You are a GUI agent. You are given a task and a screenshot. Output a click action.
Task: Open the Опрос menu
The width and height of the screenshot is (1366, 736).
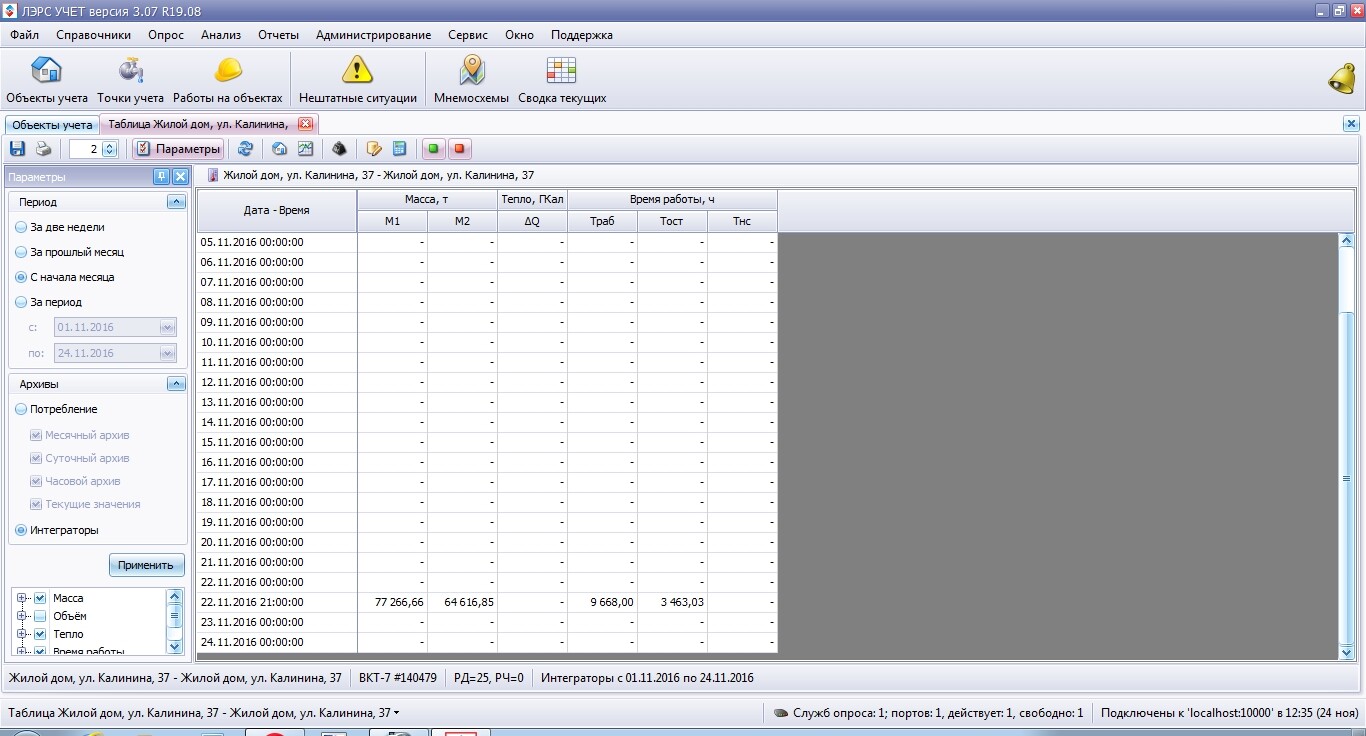[x=166, y=35]
